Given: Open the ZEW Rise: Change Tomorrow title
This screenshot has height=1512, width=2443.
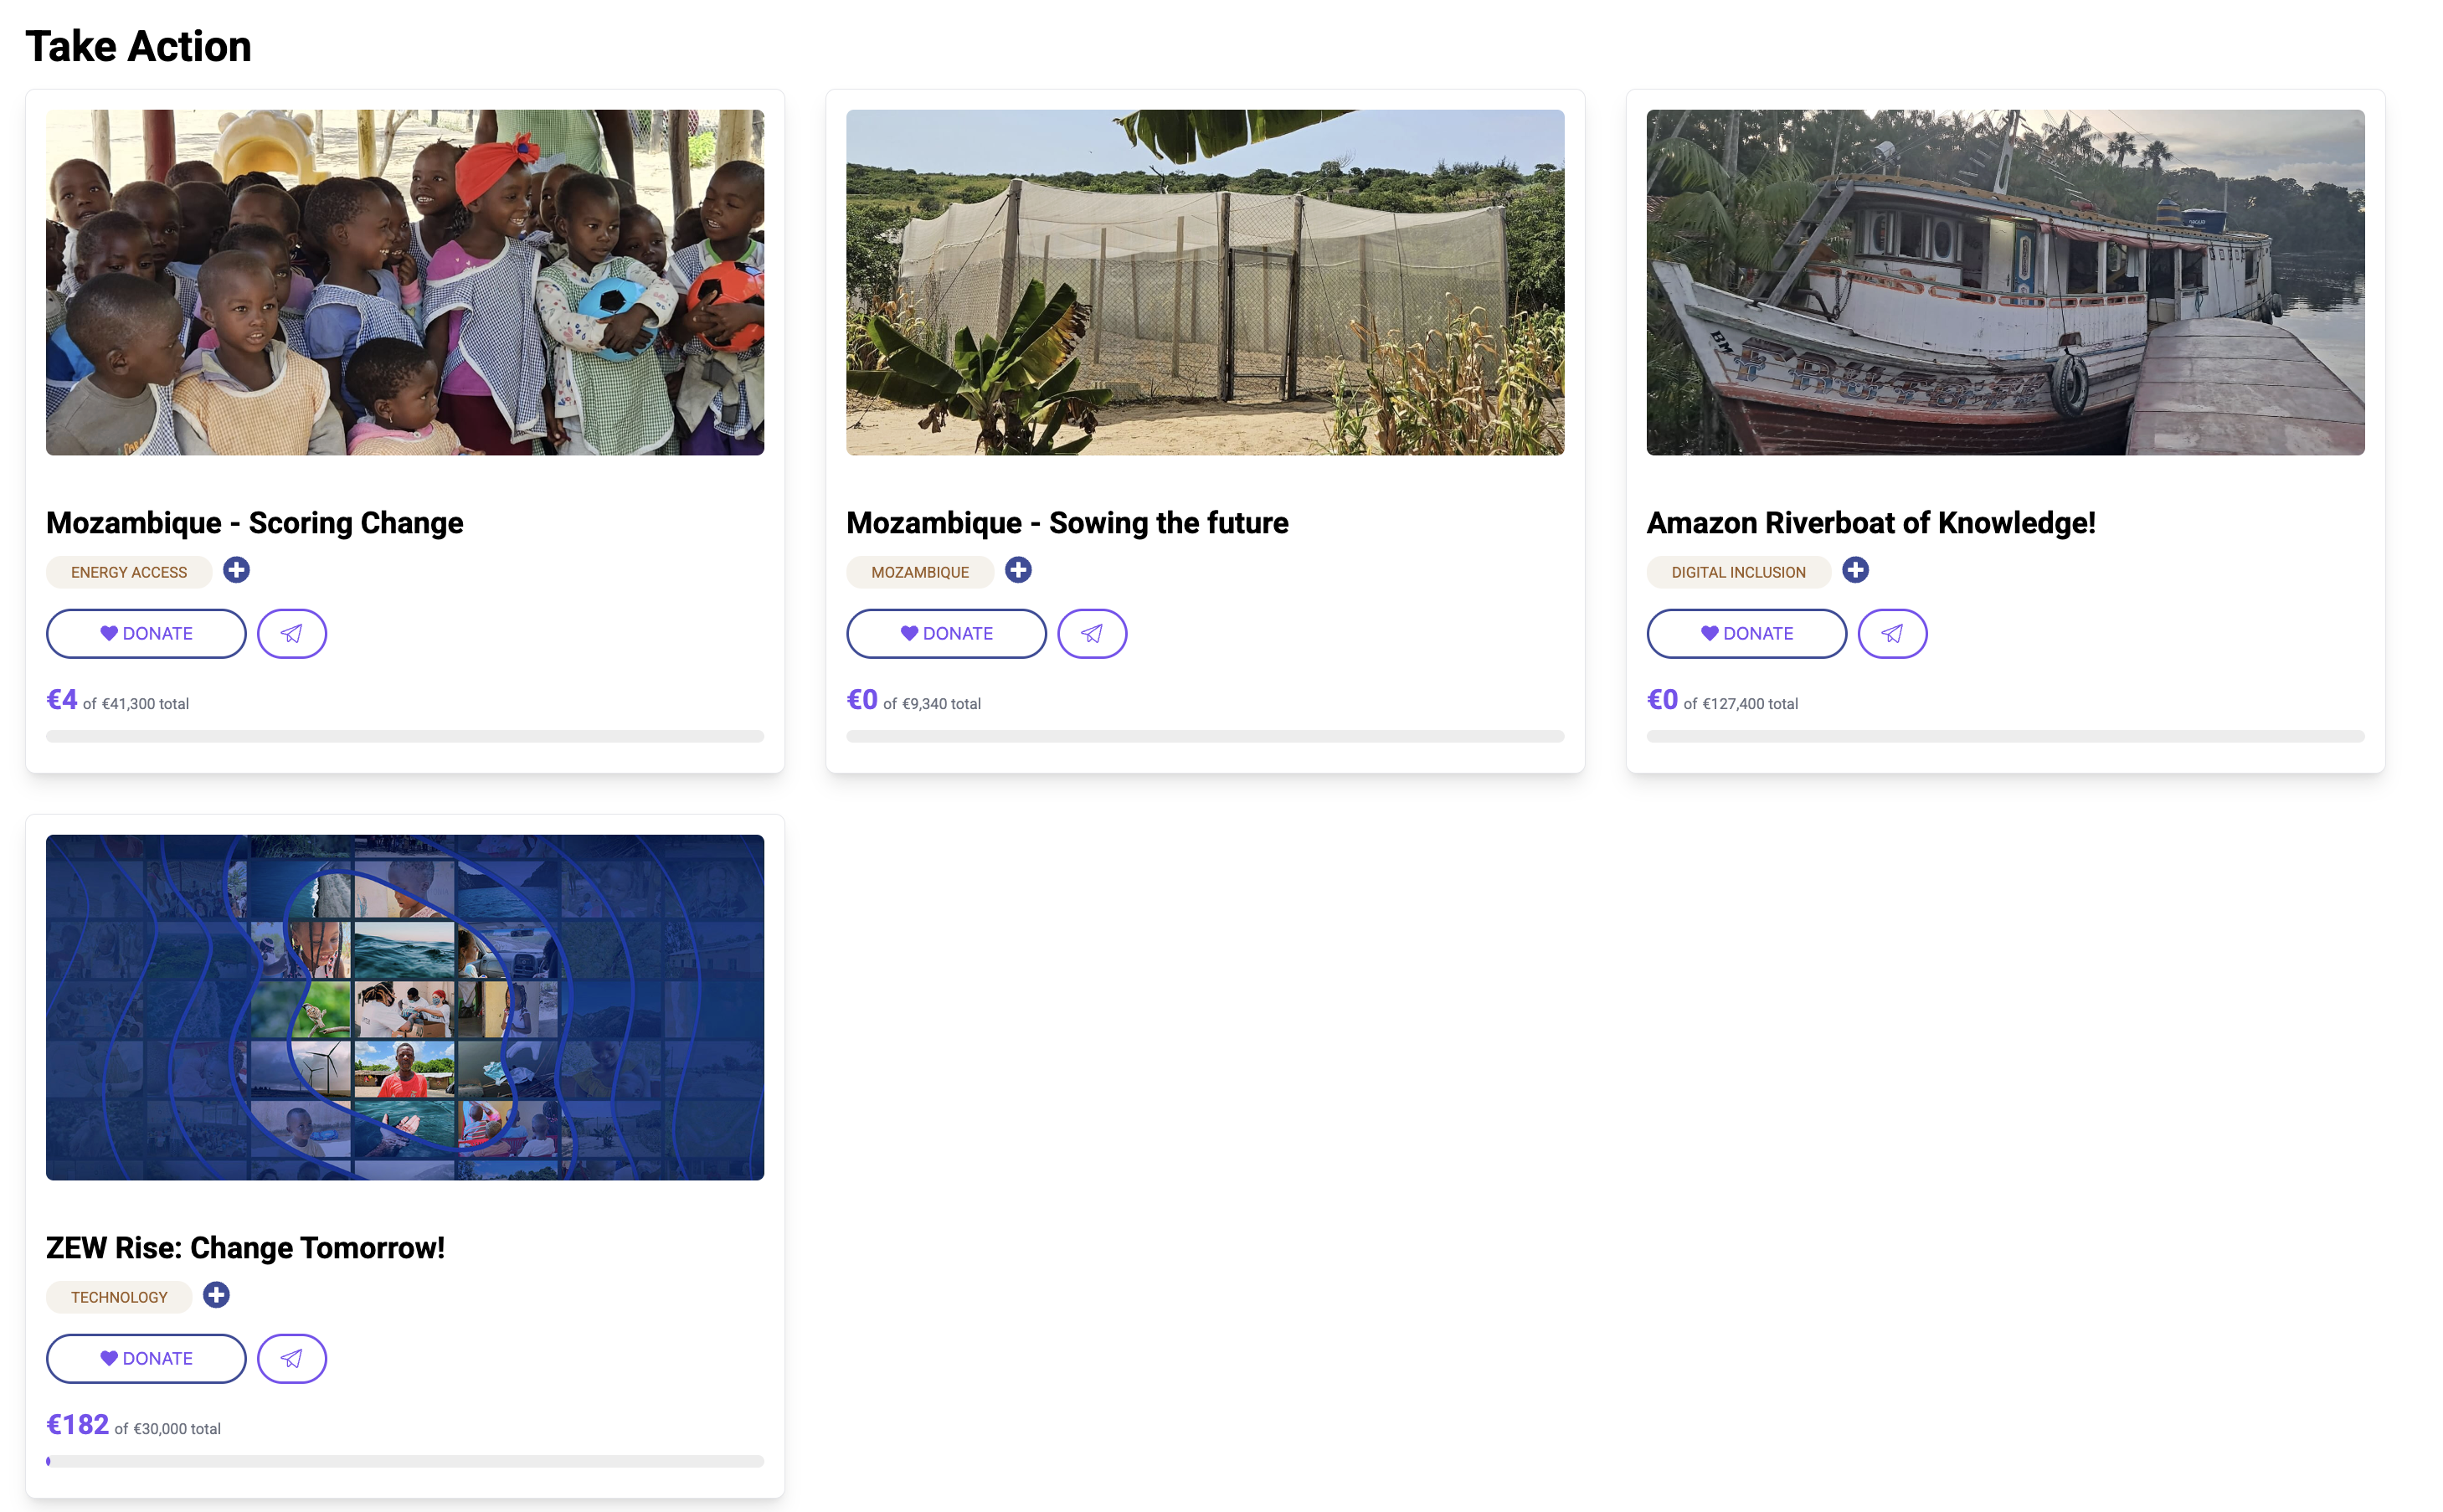Looking at the screenshot, I should tap(245, 1248).
